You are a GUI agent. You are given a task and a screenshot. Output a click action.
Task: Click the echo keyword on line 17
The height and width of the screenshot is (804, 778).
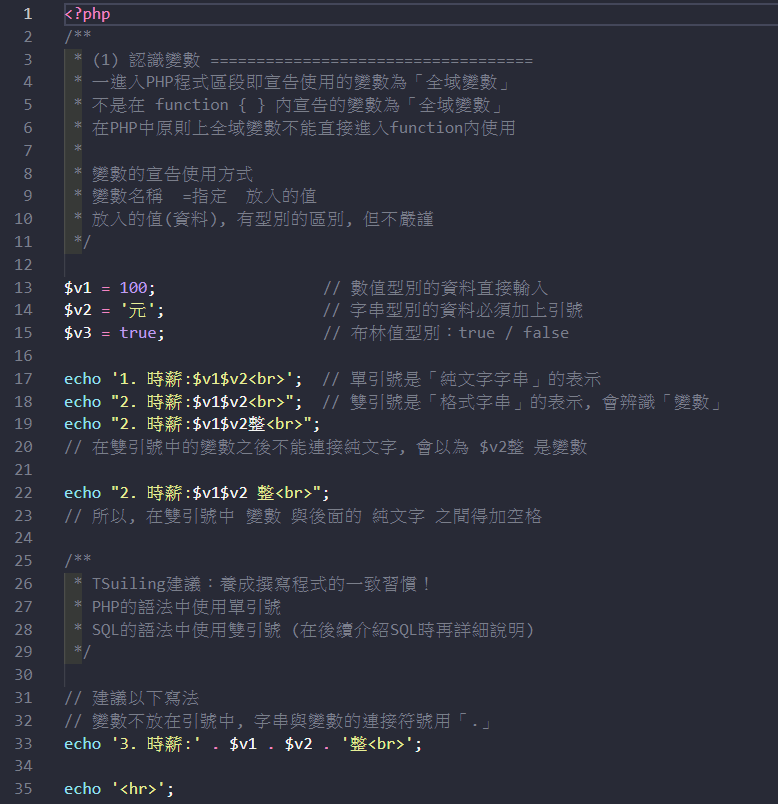tap(83, 378)
